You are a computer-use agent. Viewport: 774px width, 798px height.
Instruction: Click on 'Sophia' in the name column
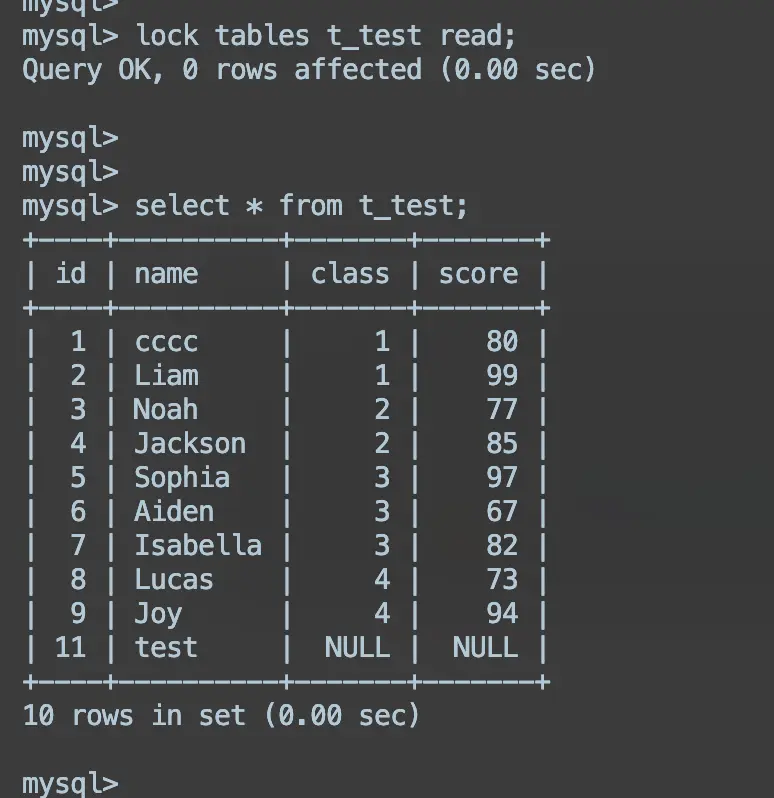click(x=182, y=478)
